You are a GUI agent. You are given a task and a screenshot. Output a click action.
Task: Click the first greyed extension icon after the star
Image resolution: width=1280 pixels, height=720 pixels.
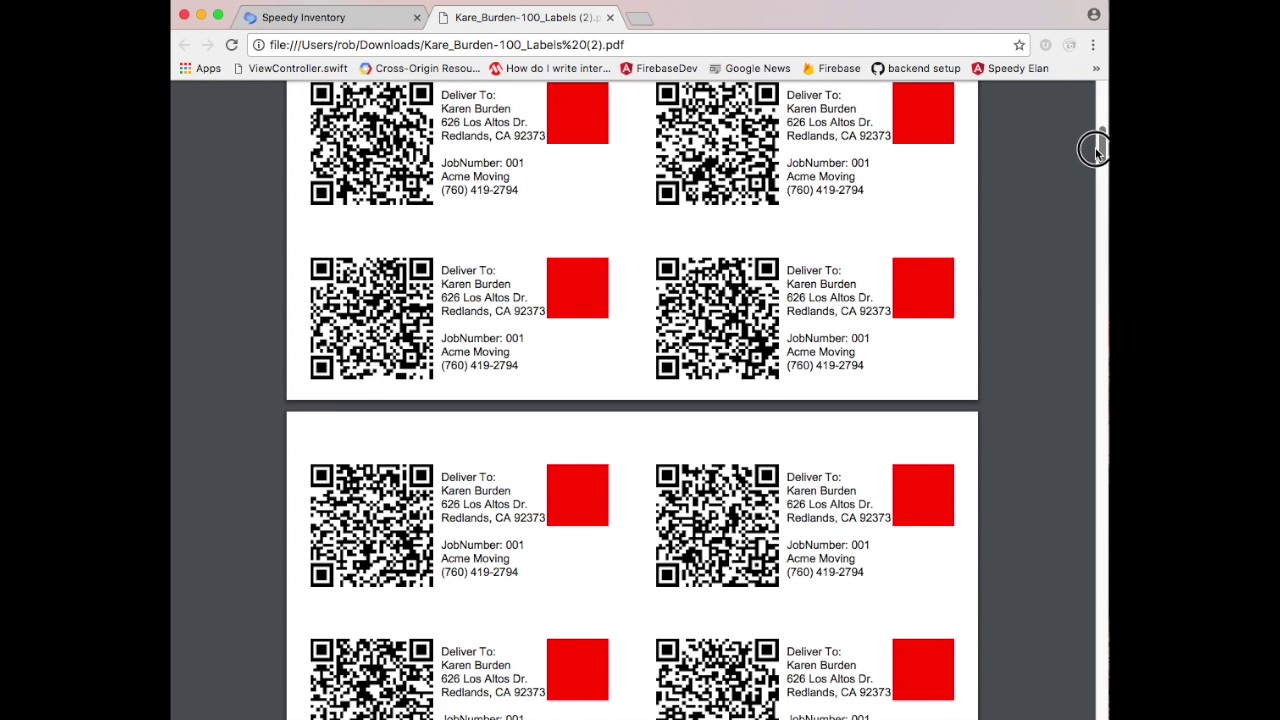click(x=1045, y=45)
